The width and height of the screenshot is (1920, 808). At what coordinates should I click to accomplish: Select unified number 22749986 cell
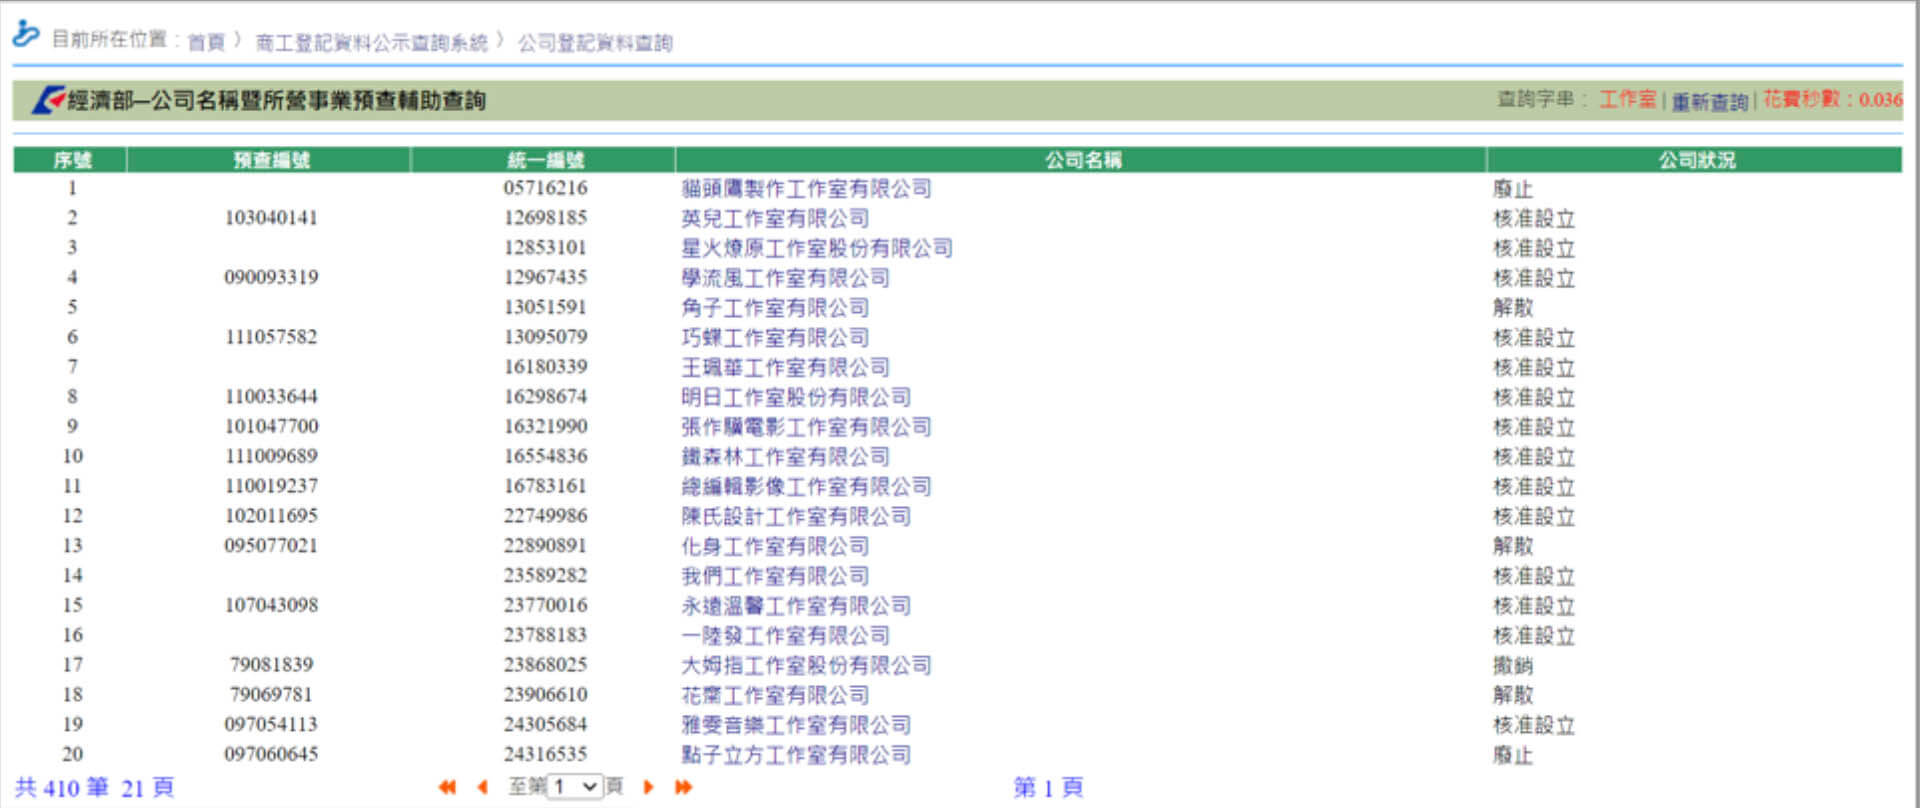[x=545, y=516]
